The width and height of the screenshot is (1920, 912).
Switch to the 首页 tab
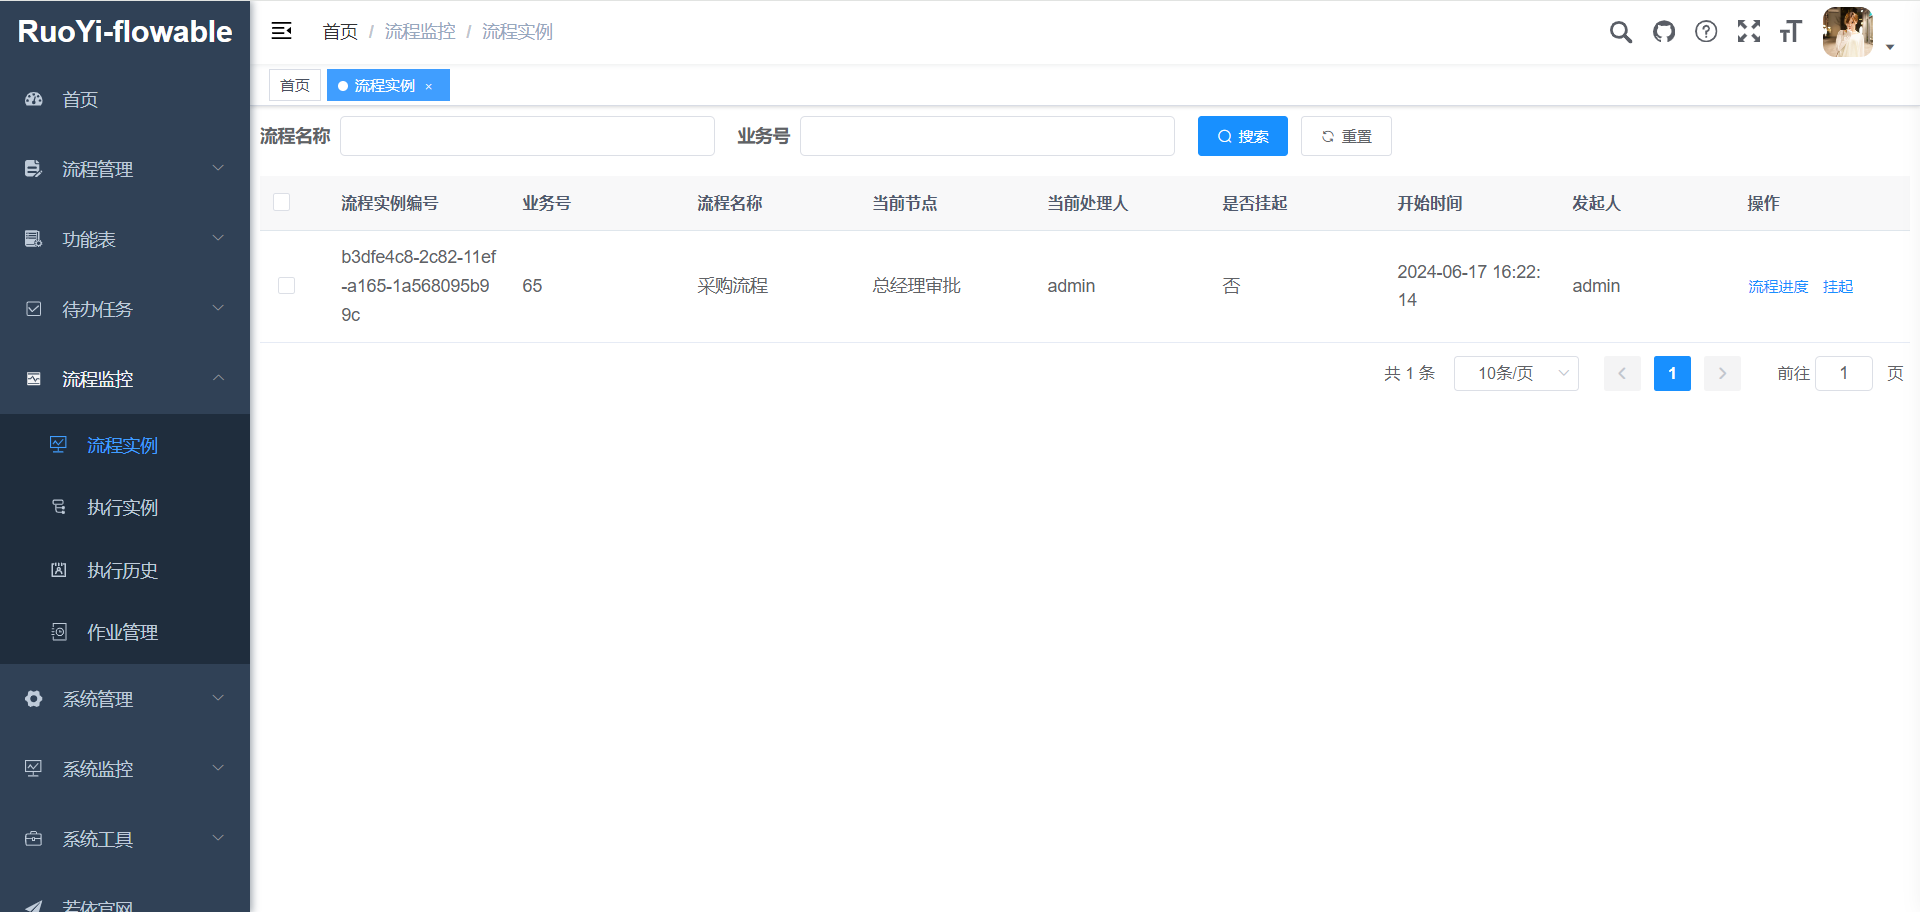[x=294, y=85]
